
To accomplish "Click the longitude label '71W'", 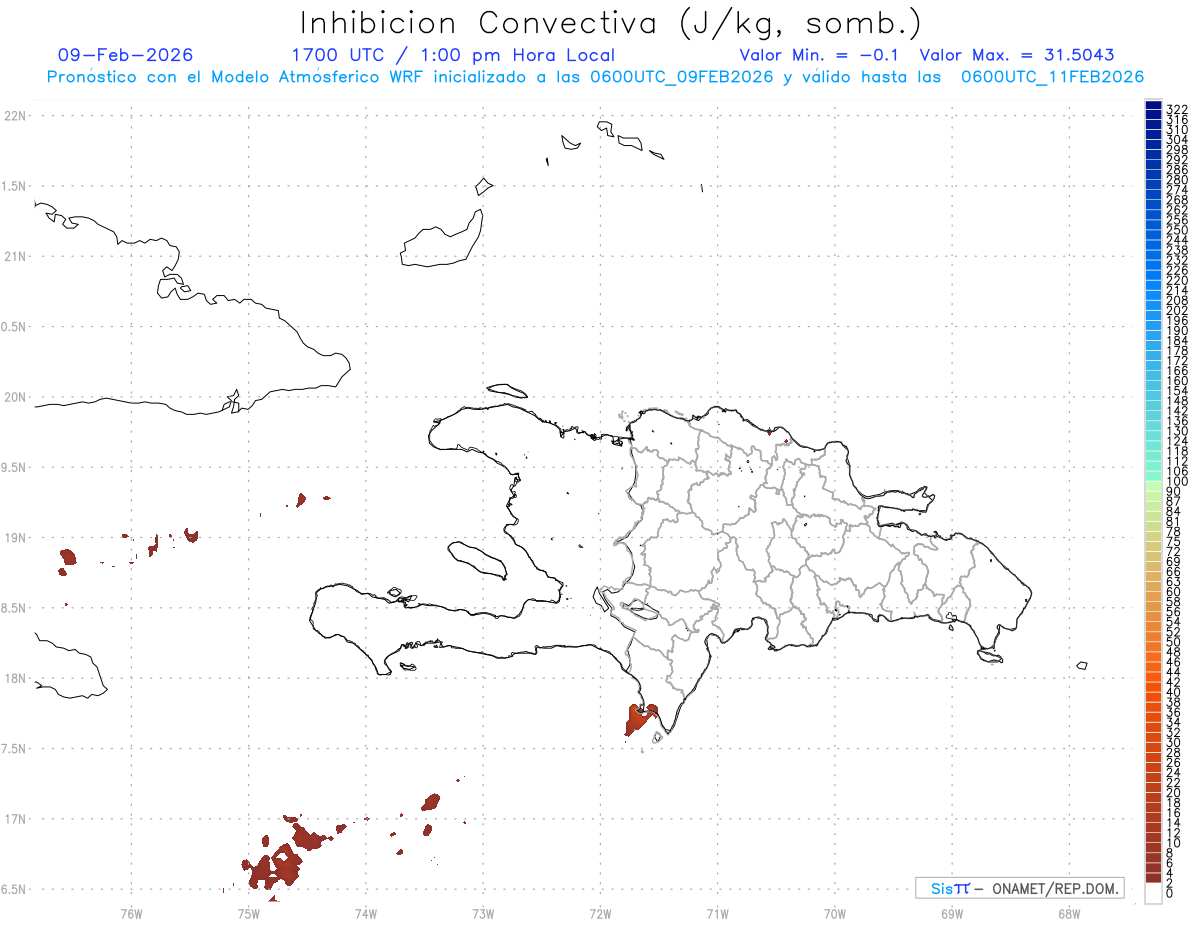I will tap(717, 912).
